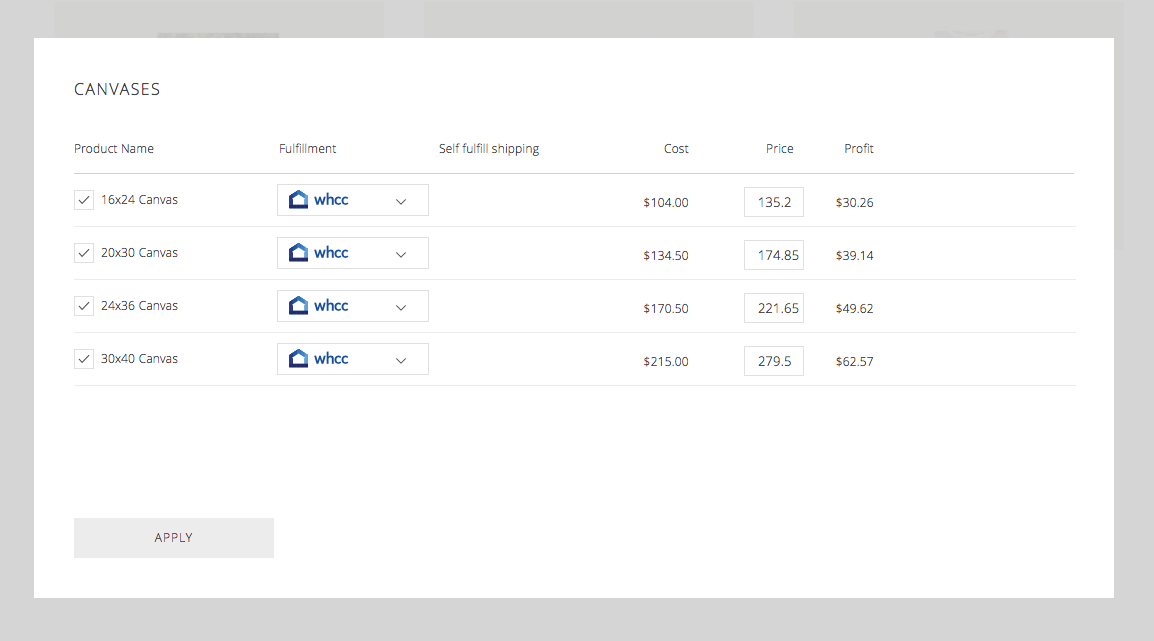Image resolution: width=1154 pixels, height=641 pixels.
Task: Click the Self fulfill shipping column header
Action: point(489,149)
